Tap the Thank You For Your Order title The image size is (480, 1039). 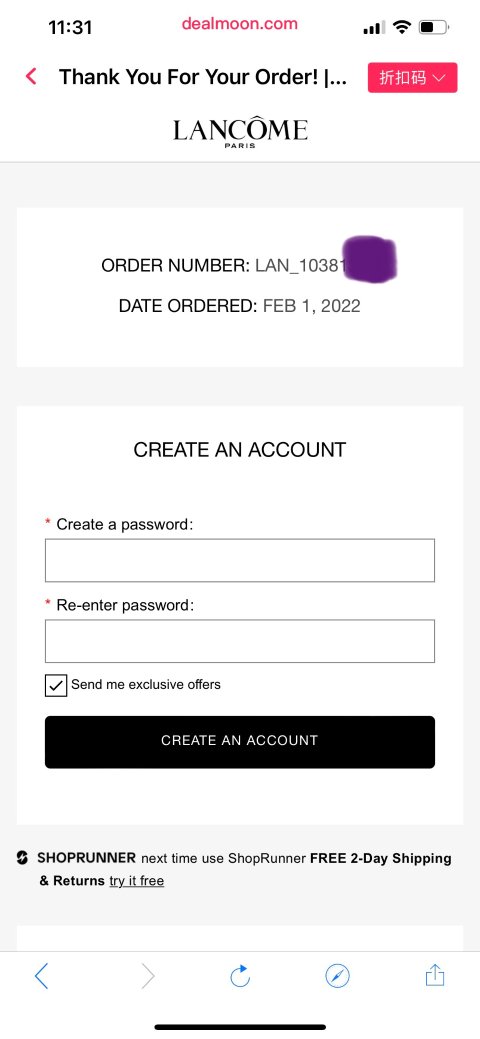click(x=203, y=77)
